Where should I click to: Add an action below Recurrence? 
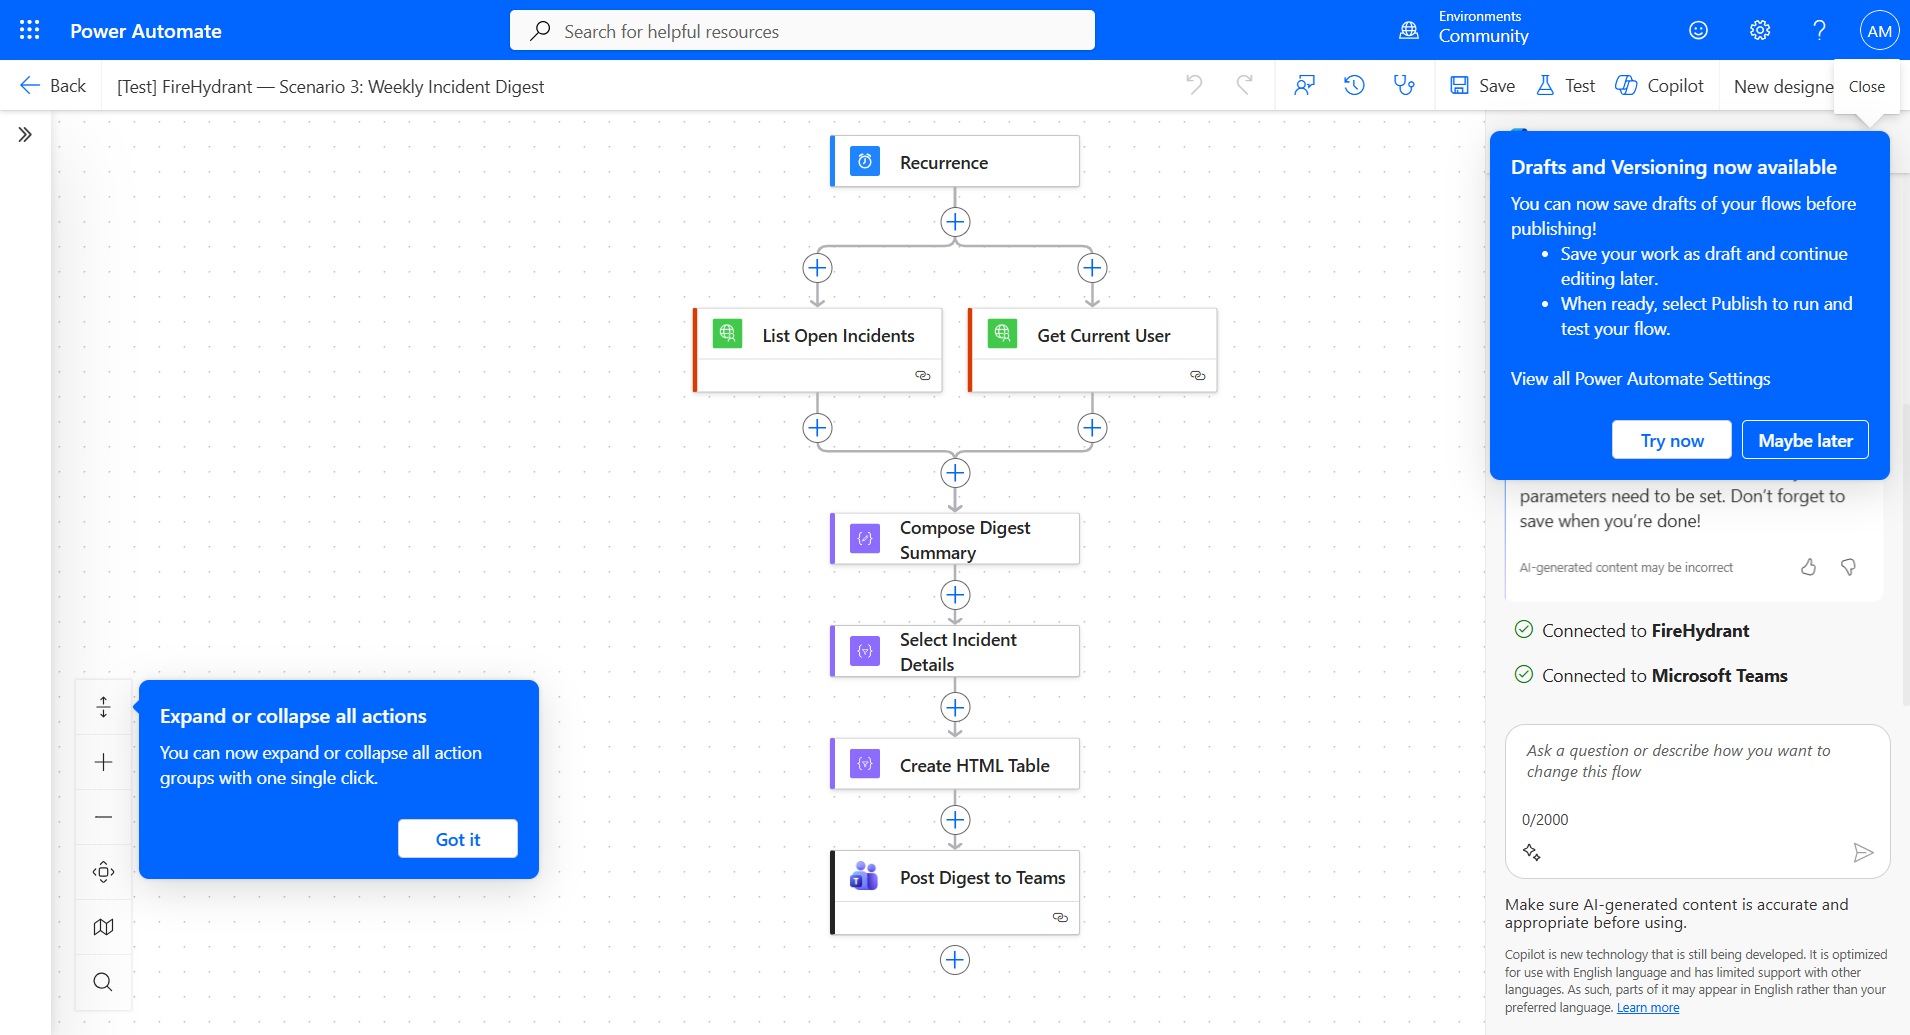[955, 222]
